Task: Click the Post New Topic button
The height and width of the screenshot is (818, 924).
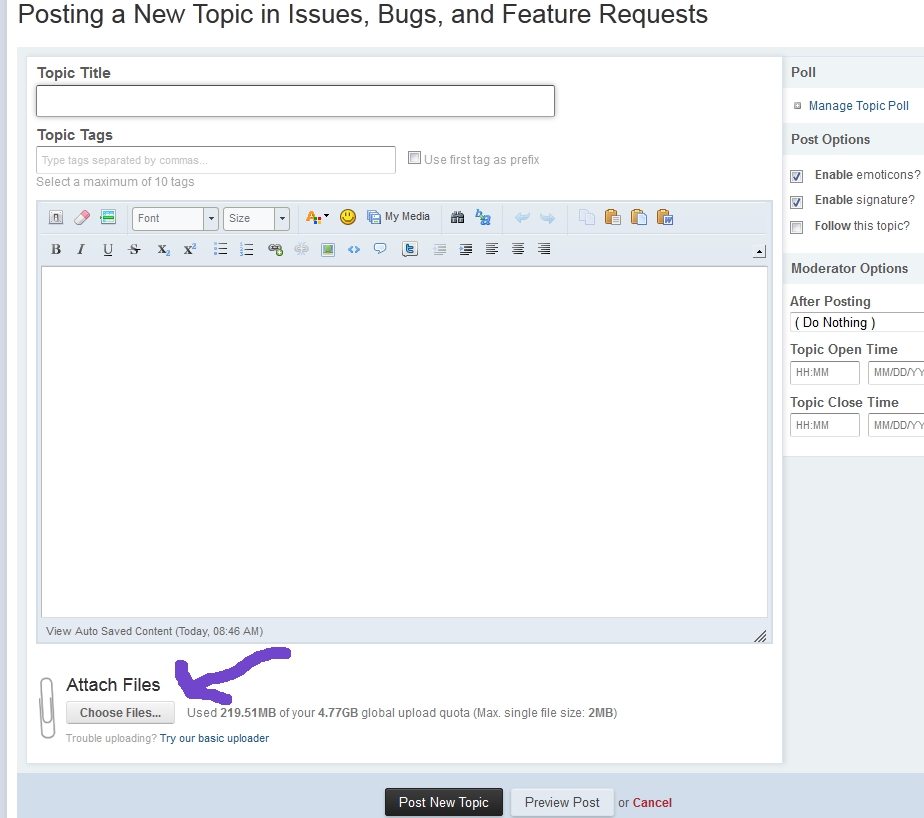Action: 444,802
